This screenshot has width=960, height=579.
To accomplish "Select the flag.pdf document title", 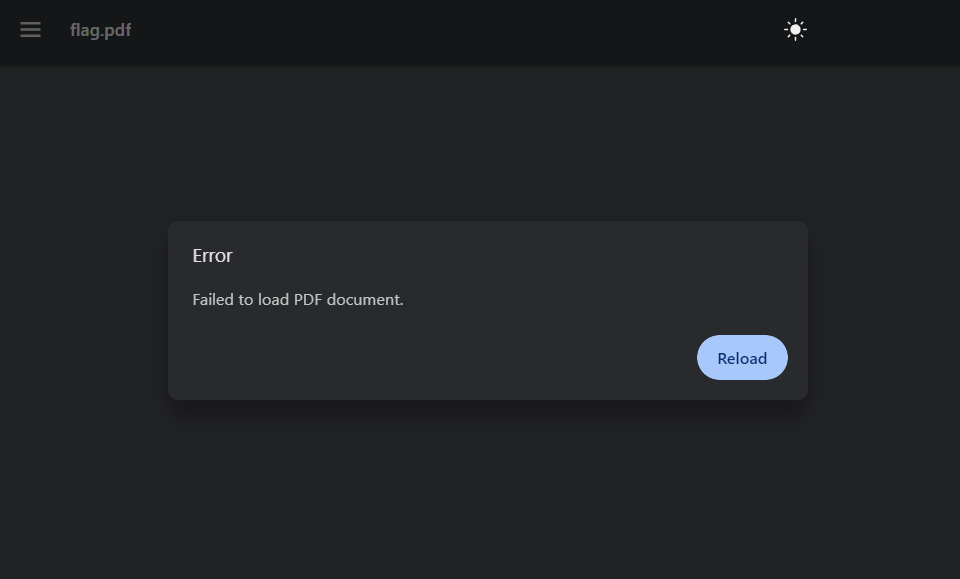I will [100, 30].
